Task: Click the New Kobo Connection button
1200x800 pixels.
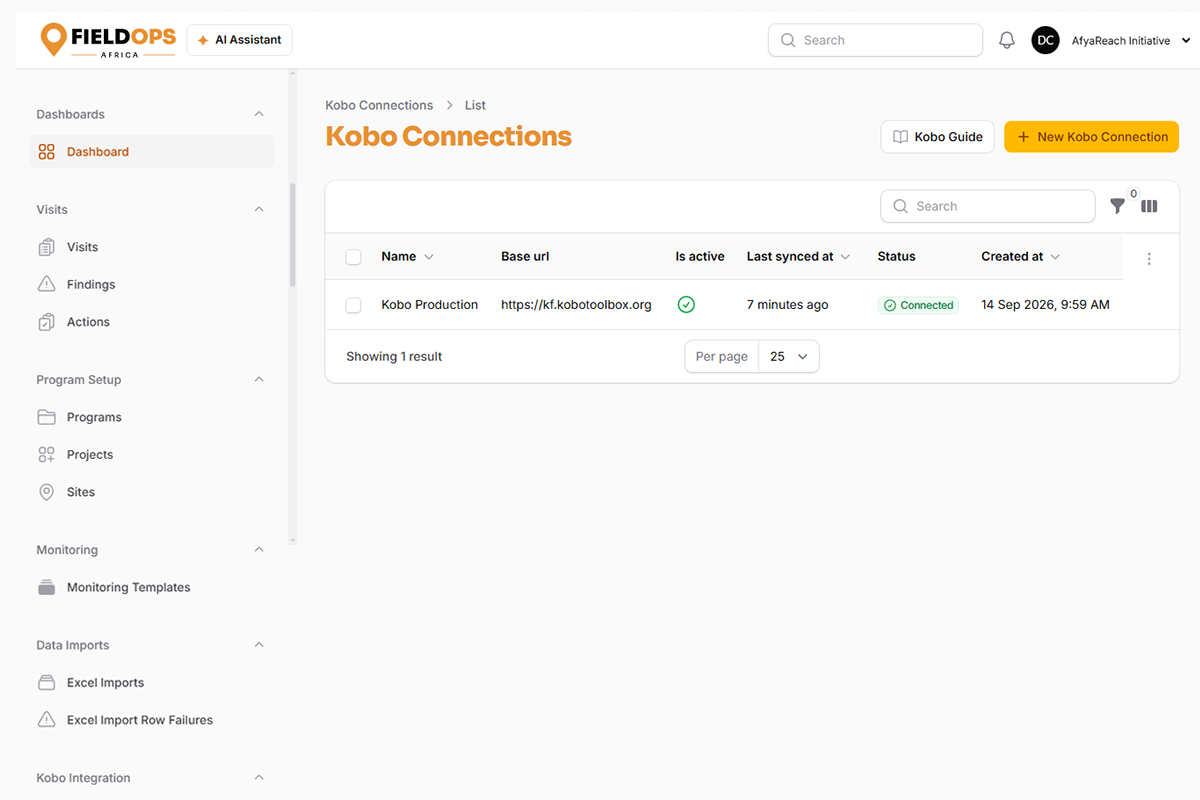Action: tap(1092, 137)
